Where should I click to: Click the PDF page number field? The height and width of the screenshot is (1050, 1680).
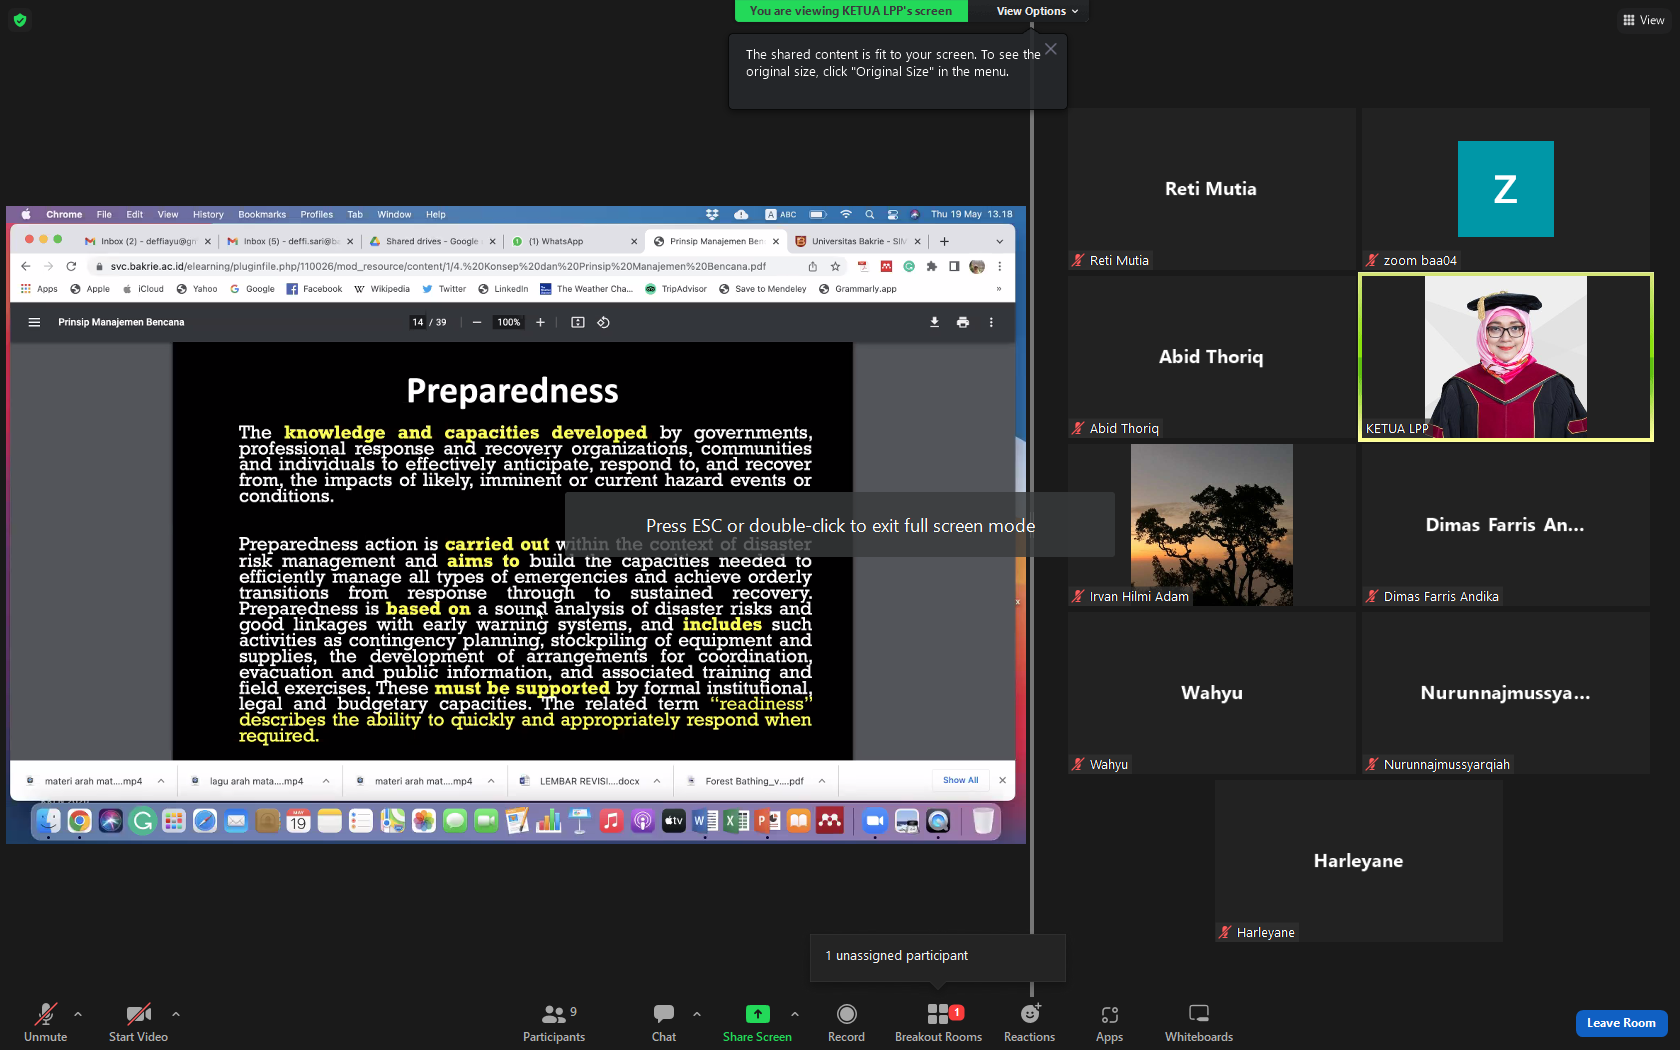pos(418,322)
